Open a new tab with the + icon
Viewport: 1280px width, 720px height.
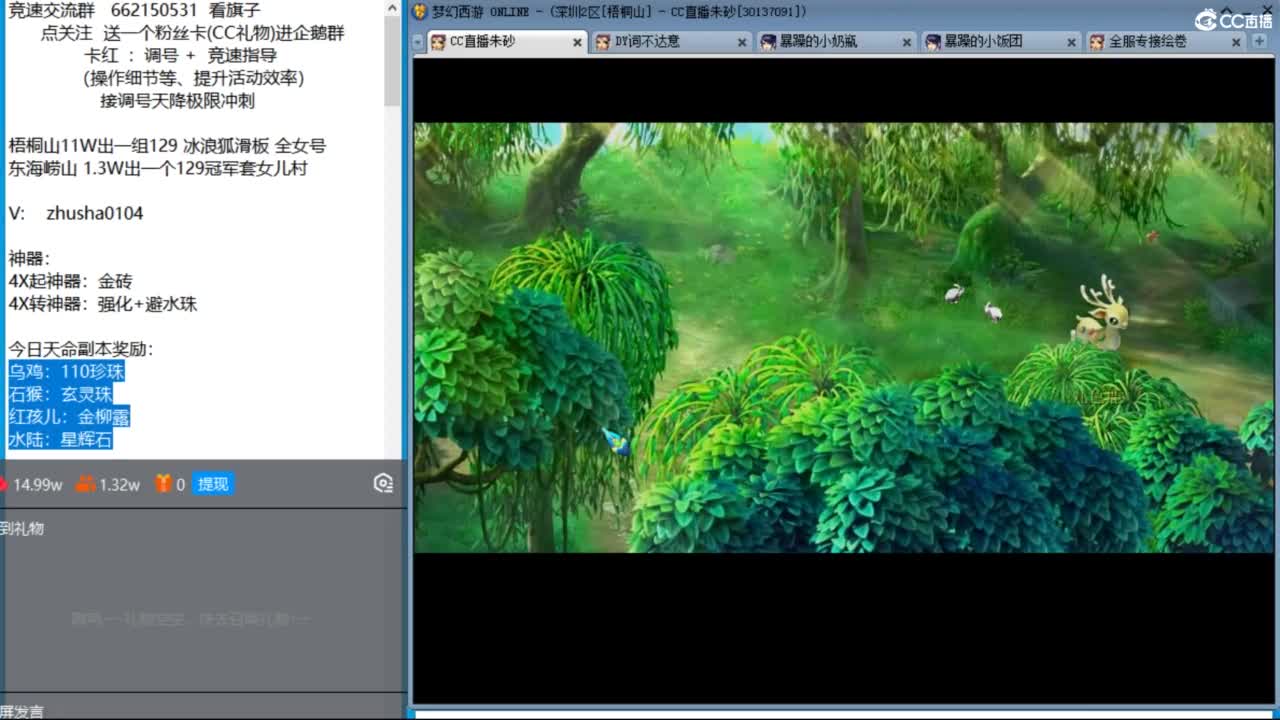1258,43
